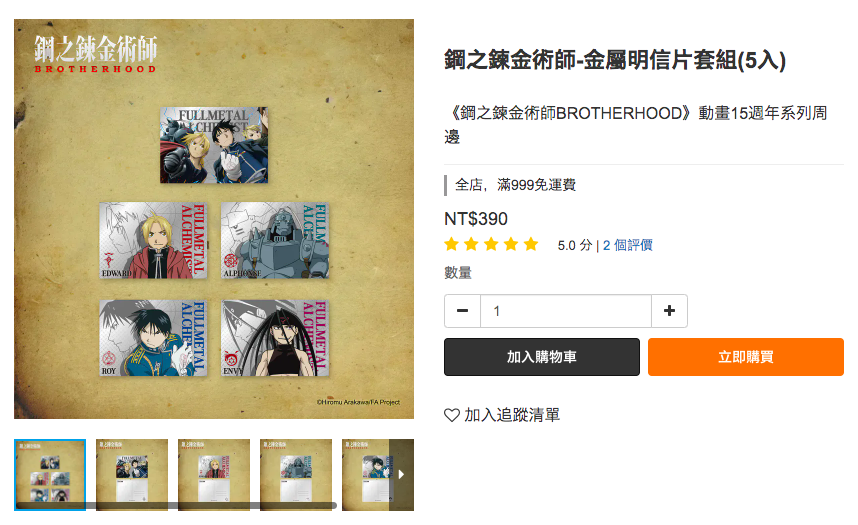Select the fifth thumbnail with Roy postcard

(x=366, y=475)
